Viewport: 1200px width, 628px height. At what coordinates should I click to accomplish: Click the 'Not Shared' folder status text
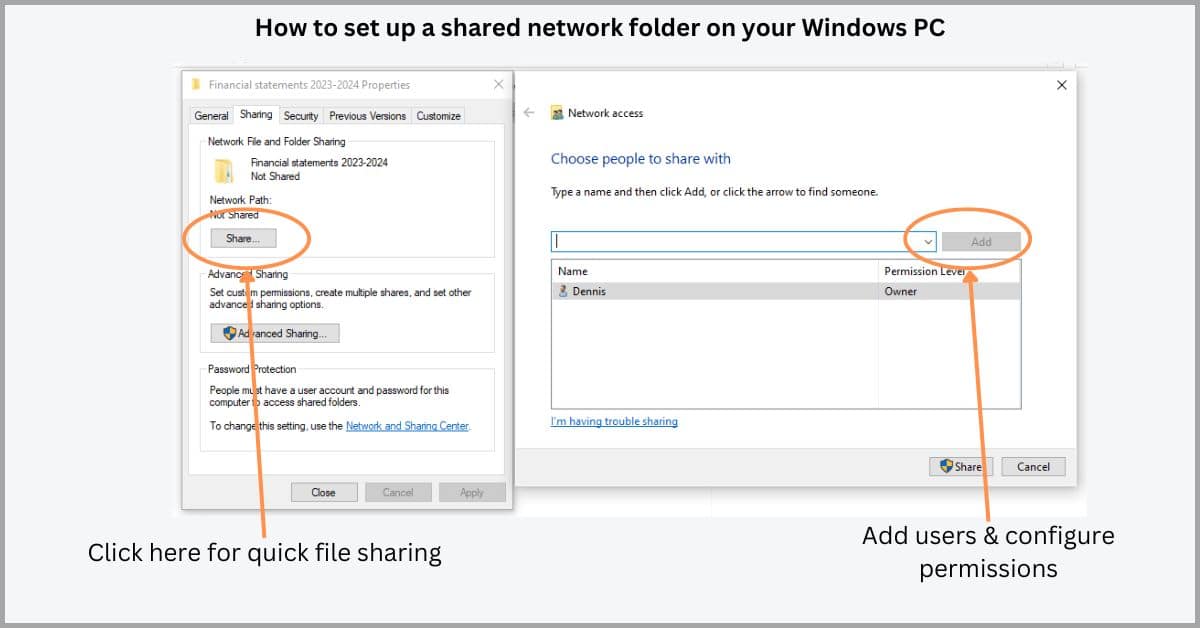[x=275, y=176]
